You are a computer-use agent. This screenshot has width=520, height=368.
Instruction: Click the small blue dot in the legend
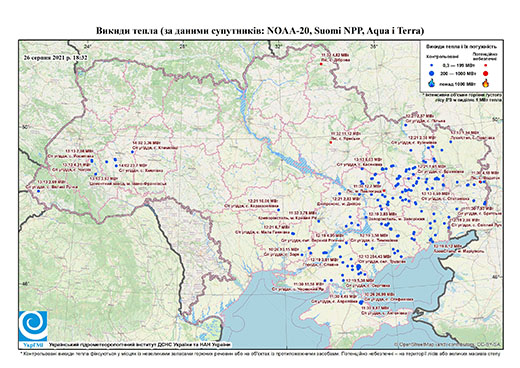coord(432,66)
